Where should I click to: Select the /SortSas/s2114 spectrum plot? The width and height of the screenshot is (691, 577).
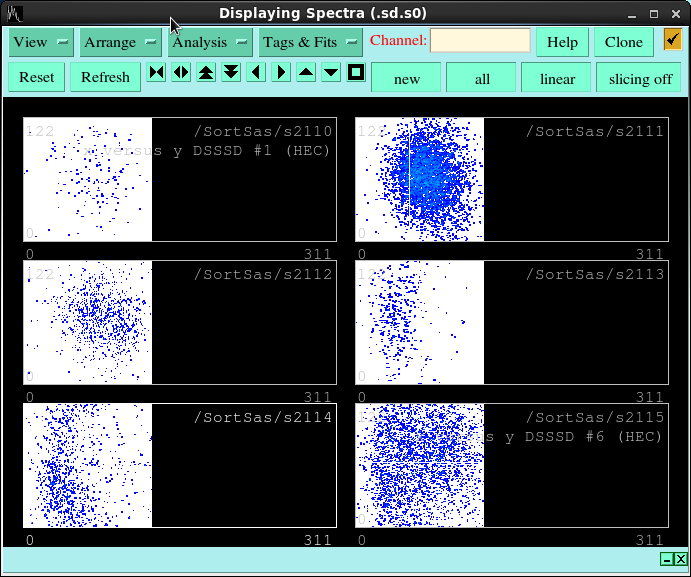pyautogui.click(x=180, y=465)
